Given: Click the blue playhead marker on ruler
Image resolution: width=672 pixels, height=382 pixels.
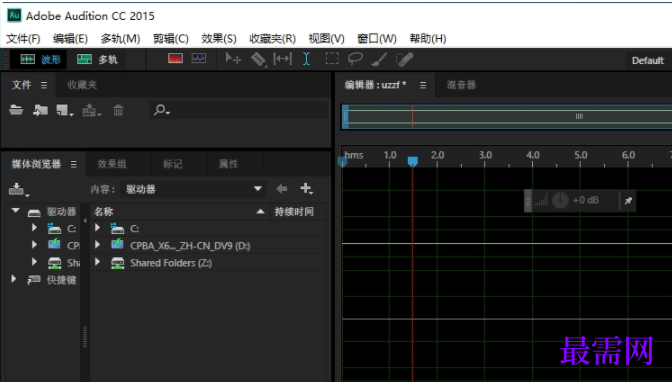Looking at the screenshot, I should point(412,161).
